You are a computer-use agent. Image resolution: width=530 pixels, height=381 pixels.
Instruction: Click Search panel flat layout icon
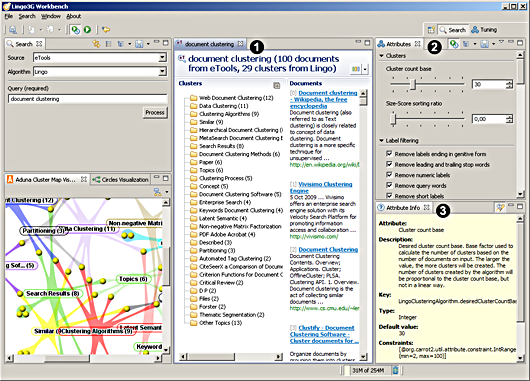coord(109,44)
